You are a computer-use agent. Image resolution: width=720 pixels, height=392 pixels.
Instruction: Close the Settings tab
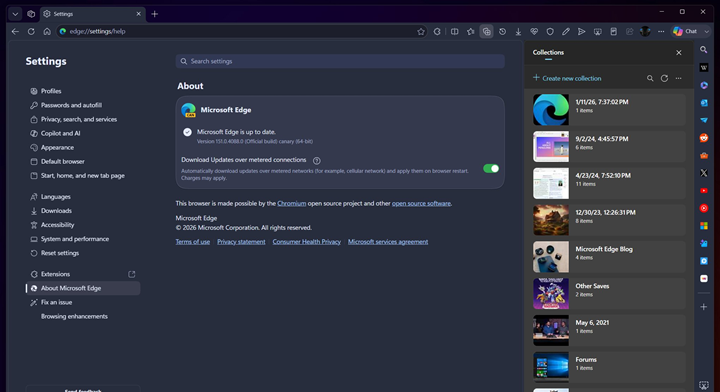[139, 14]
